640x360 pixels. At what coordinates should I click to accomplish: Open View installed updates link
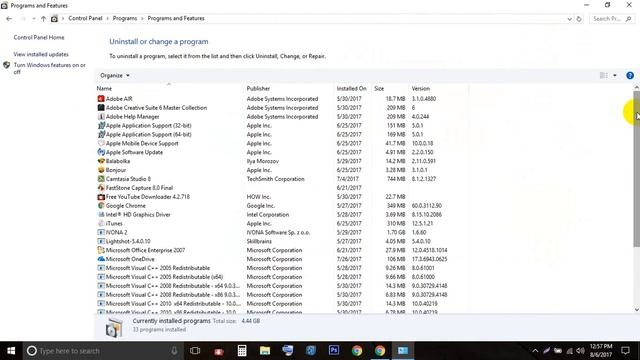(x=41, y=54)
